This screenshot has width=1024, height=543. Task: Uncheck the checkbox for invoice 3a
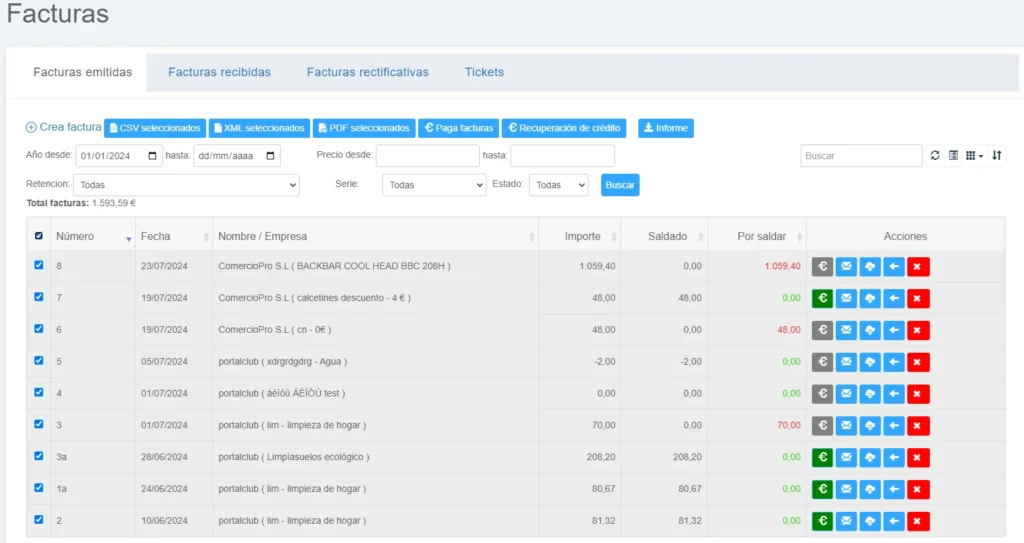[39, 456]
